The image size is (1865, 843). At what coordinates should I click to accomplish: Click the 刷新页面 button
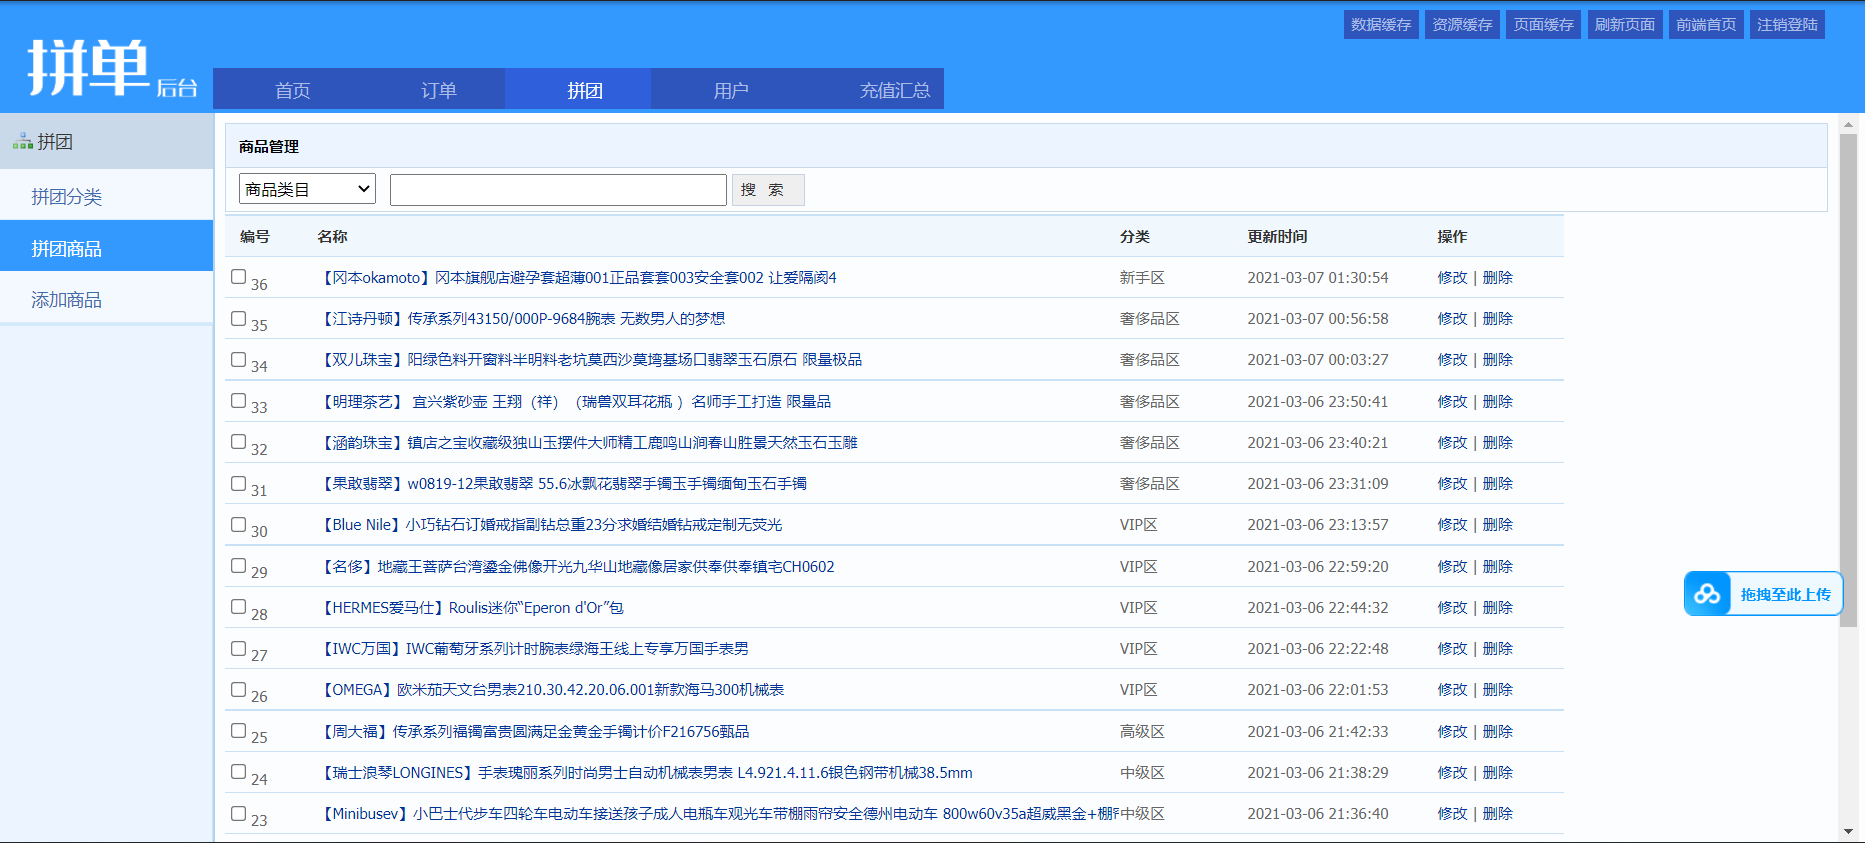click(1625, 25)
